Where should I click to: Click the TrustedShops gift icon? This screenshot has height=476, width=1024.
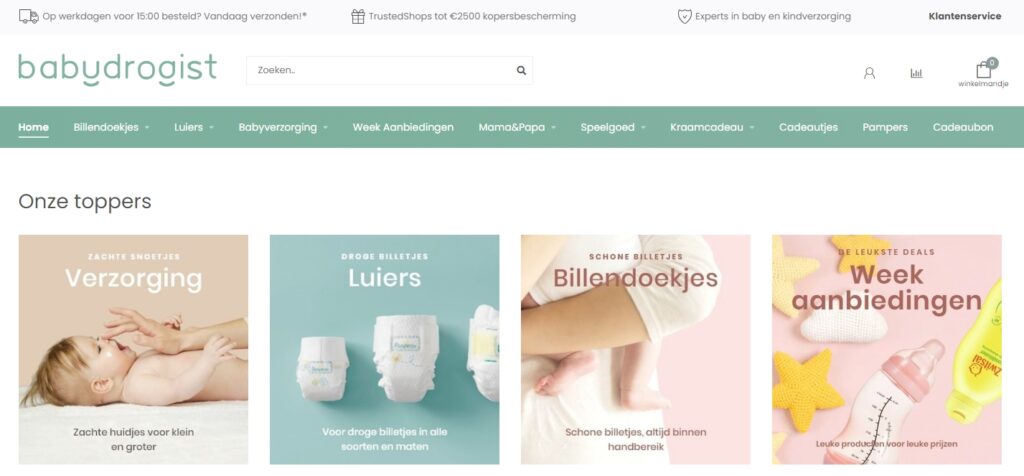358,16
